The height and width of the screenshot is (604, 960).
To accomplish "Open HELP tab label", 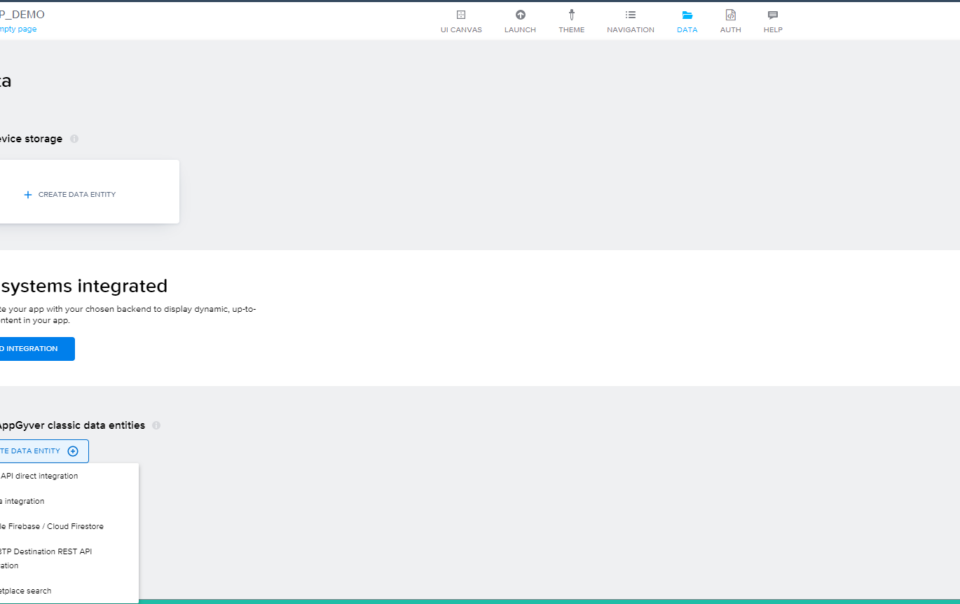I will tap(773, 29).
